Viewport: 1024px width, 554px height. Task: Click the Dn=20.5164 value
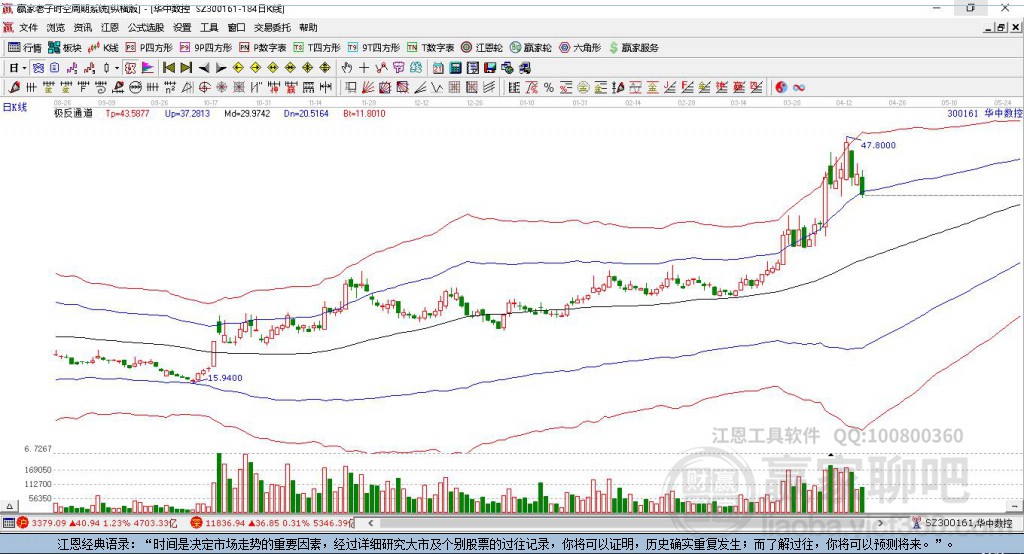[x=306, y=113]
